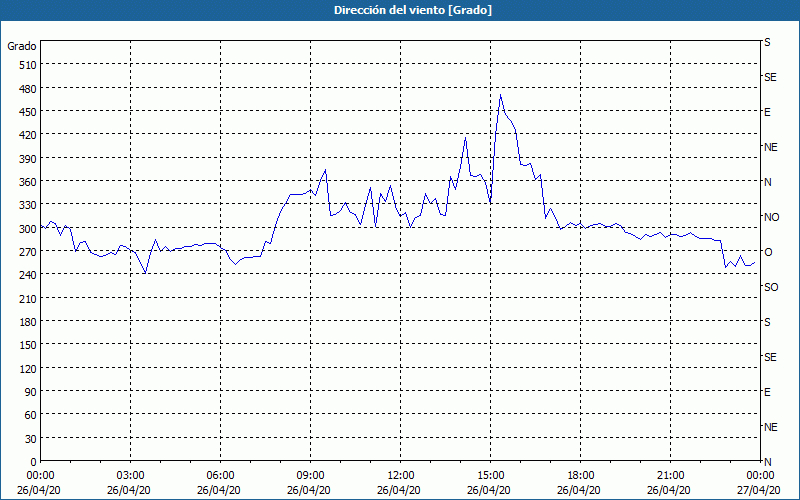Click the chart title 'Dirección del viento [Grado]'
This screenshot has height=500, width=800.
pyautogui.click(x=413, y=10)
